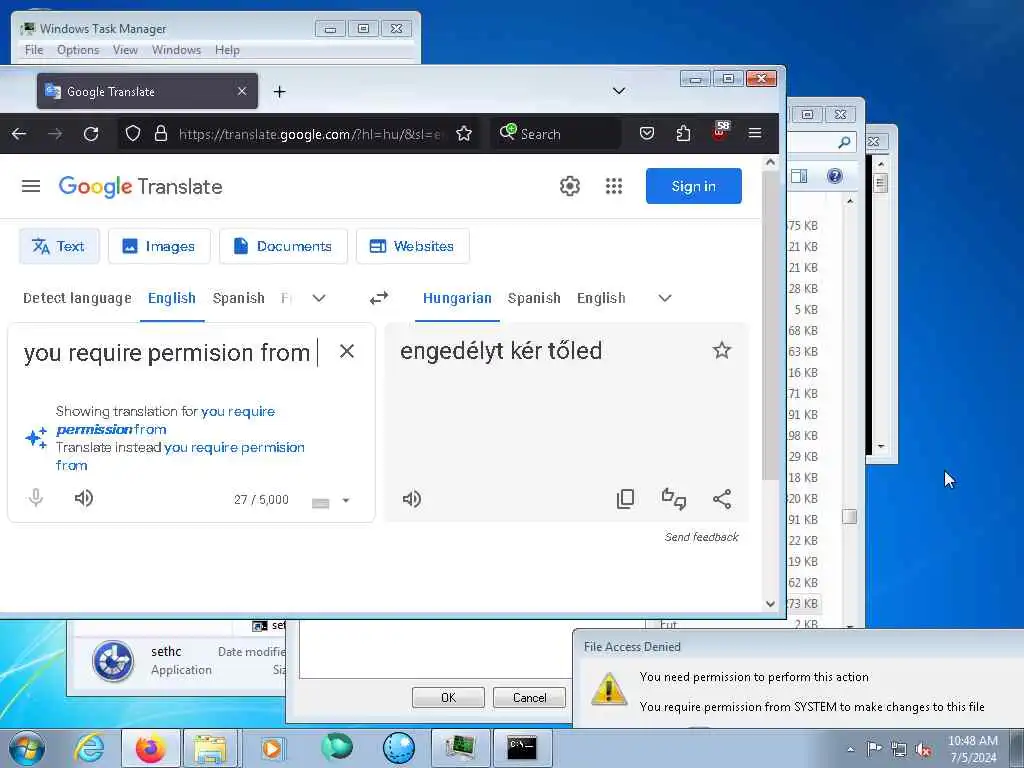
Task: Open Google Translate settings gear
Action: point(569,186)
